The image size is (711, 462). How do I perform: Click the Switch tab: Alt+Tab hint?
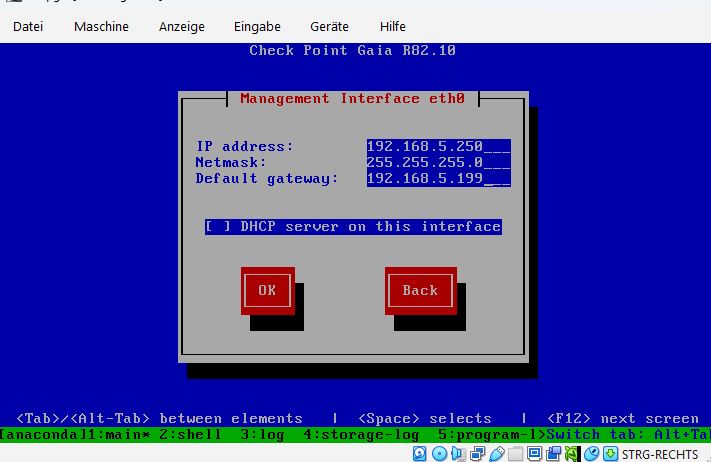click(x=628, y=435)
